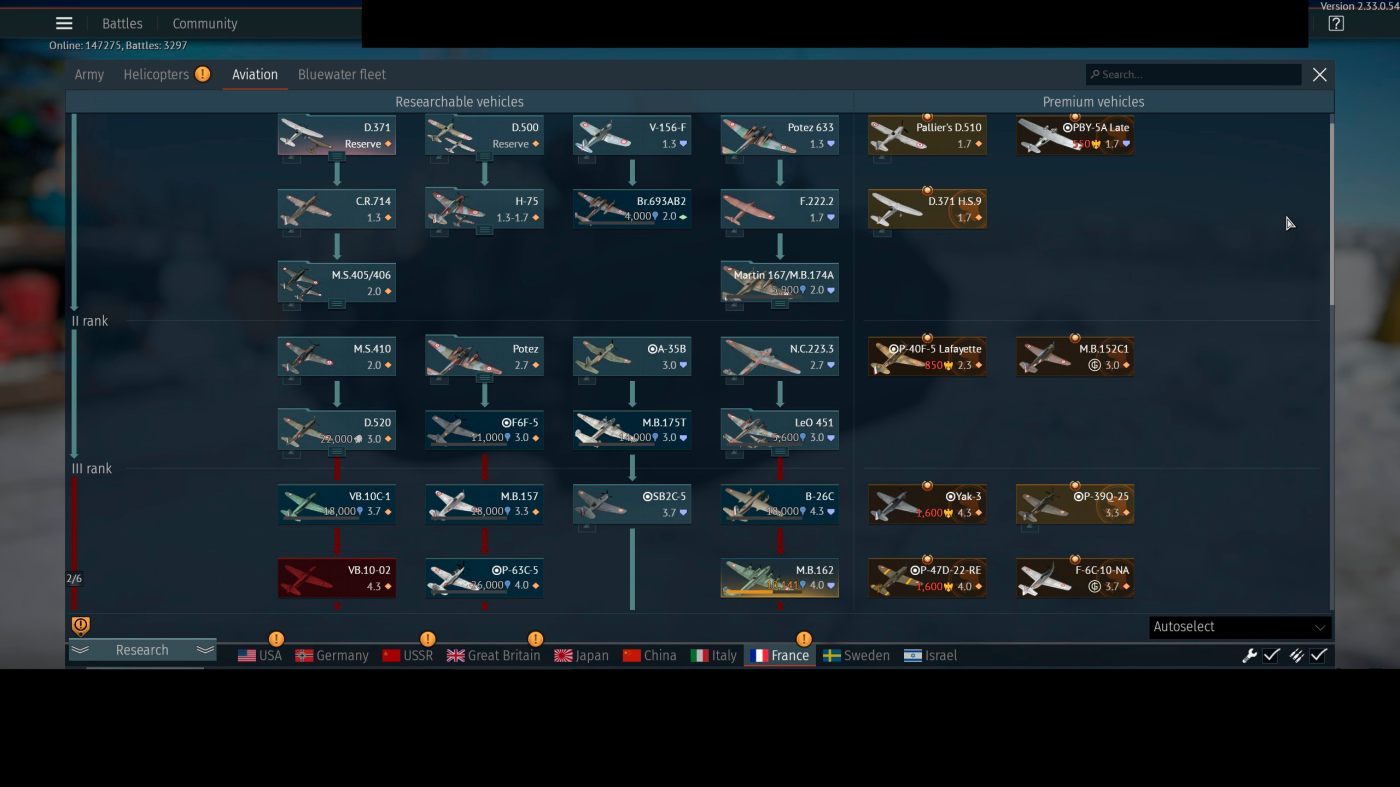Screen dimensions: 1400x787
Task: Select the P-47D-22-RE premium aircraft card
Action: 927,578
